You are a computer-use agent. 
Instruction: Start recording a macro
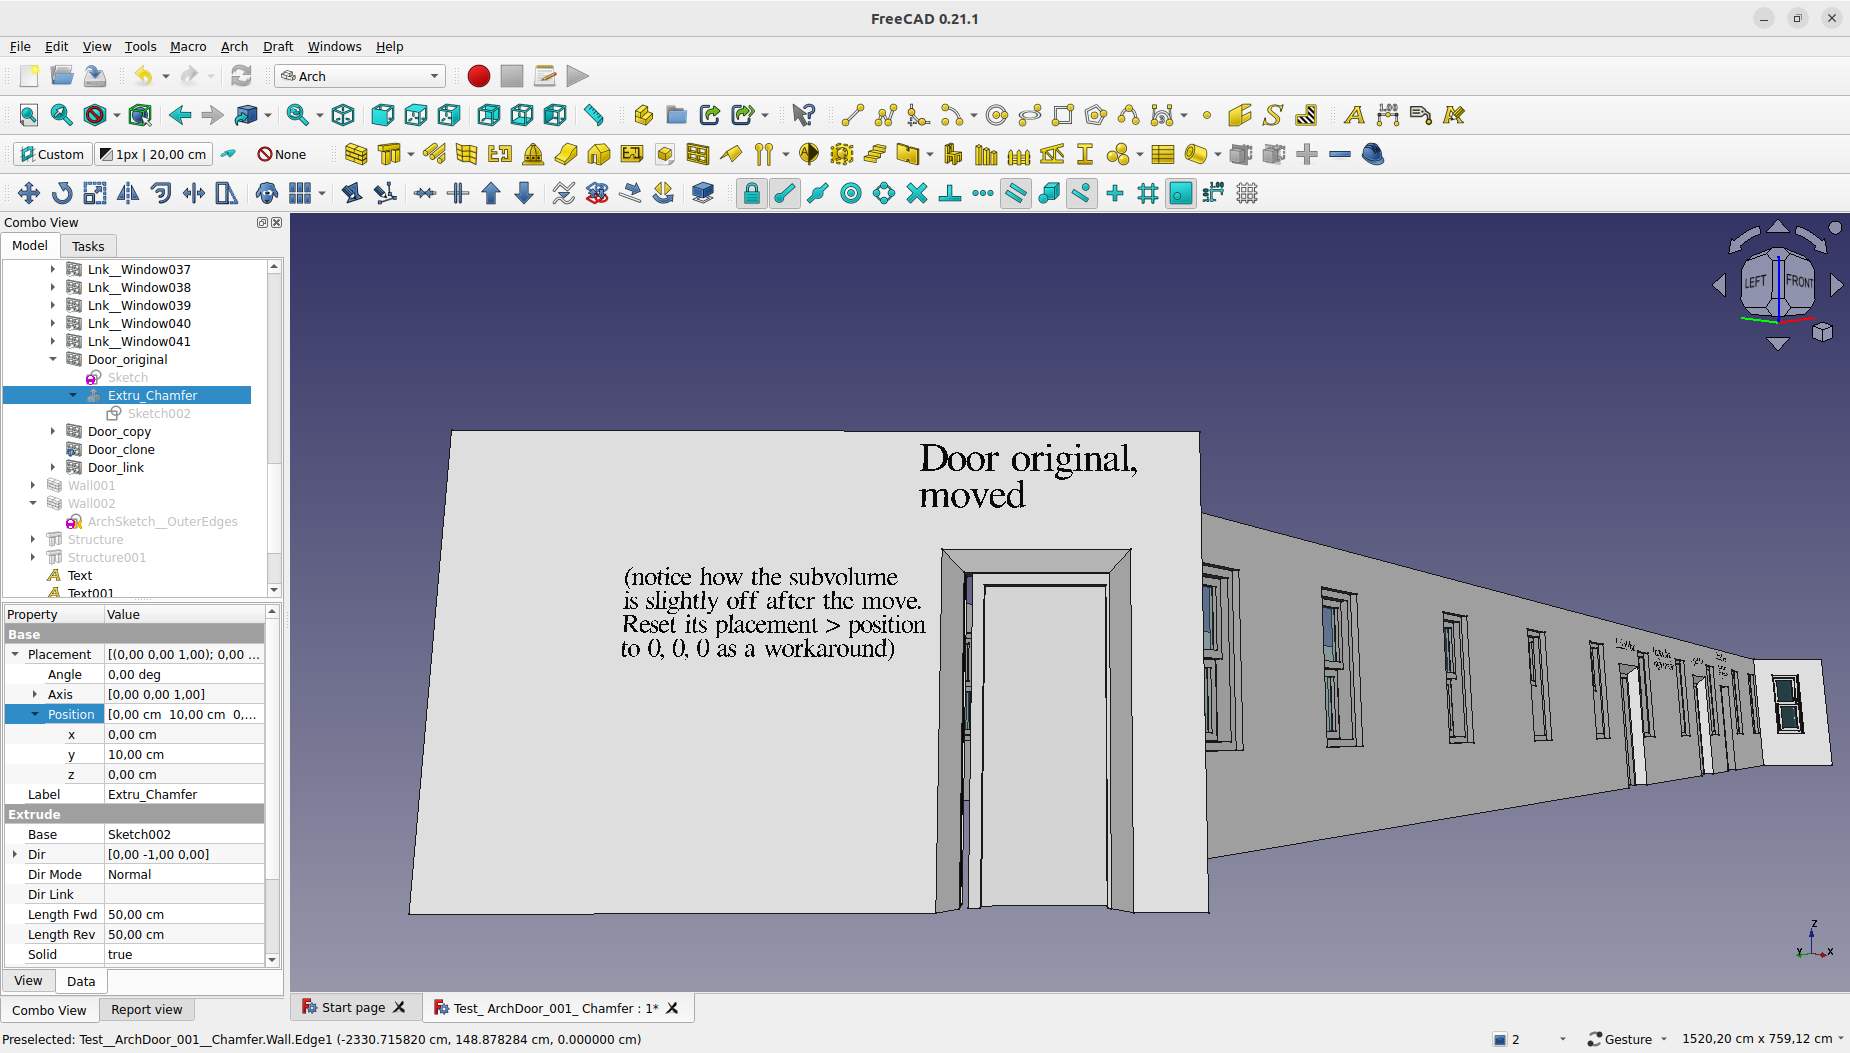click(x=477, y=76)
